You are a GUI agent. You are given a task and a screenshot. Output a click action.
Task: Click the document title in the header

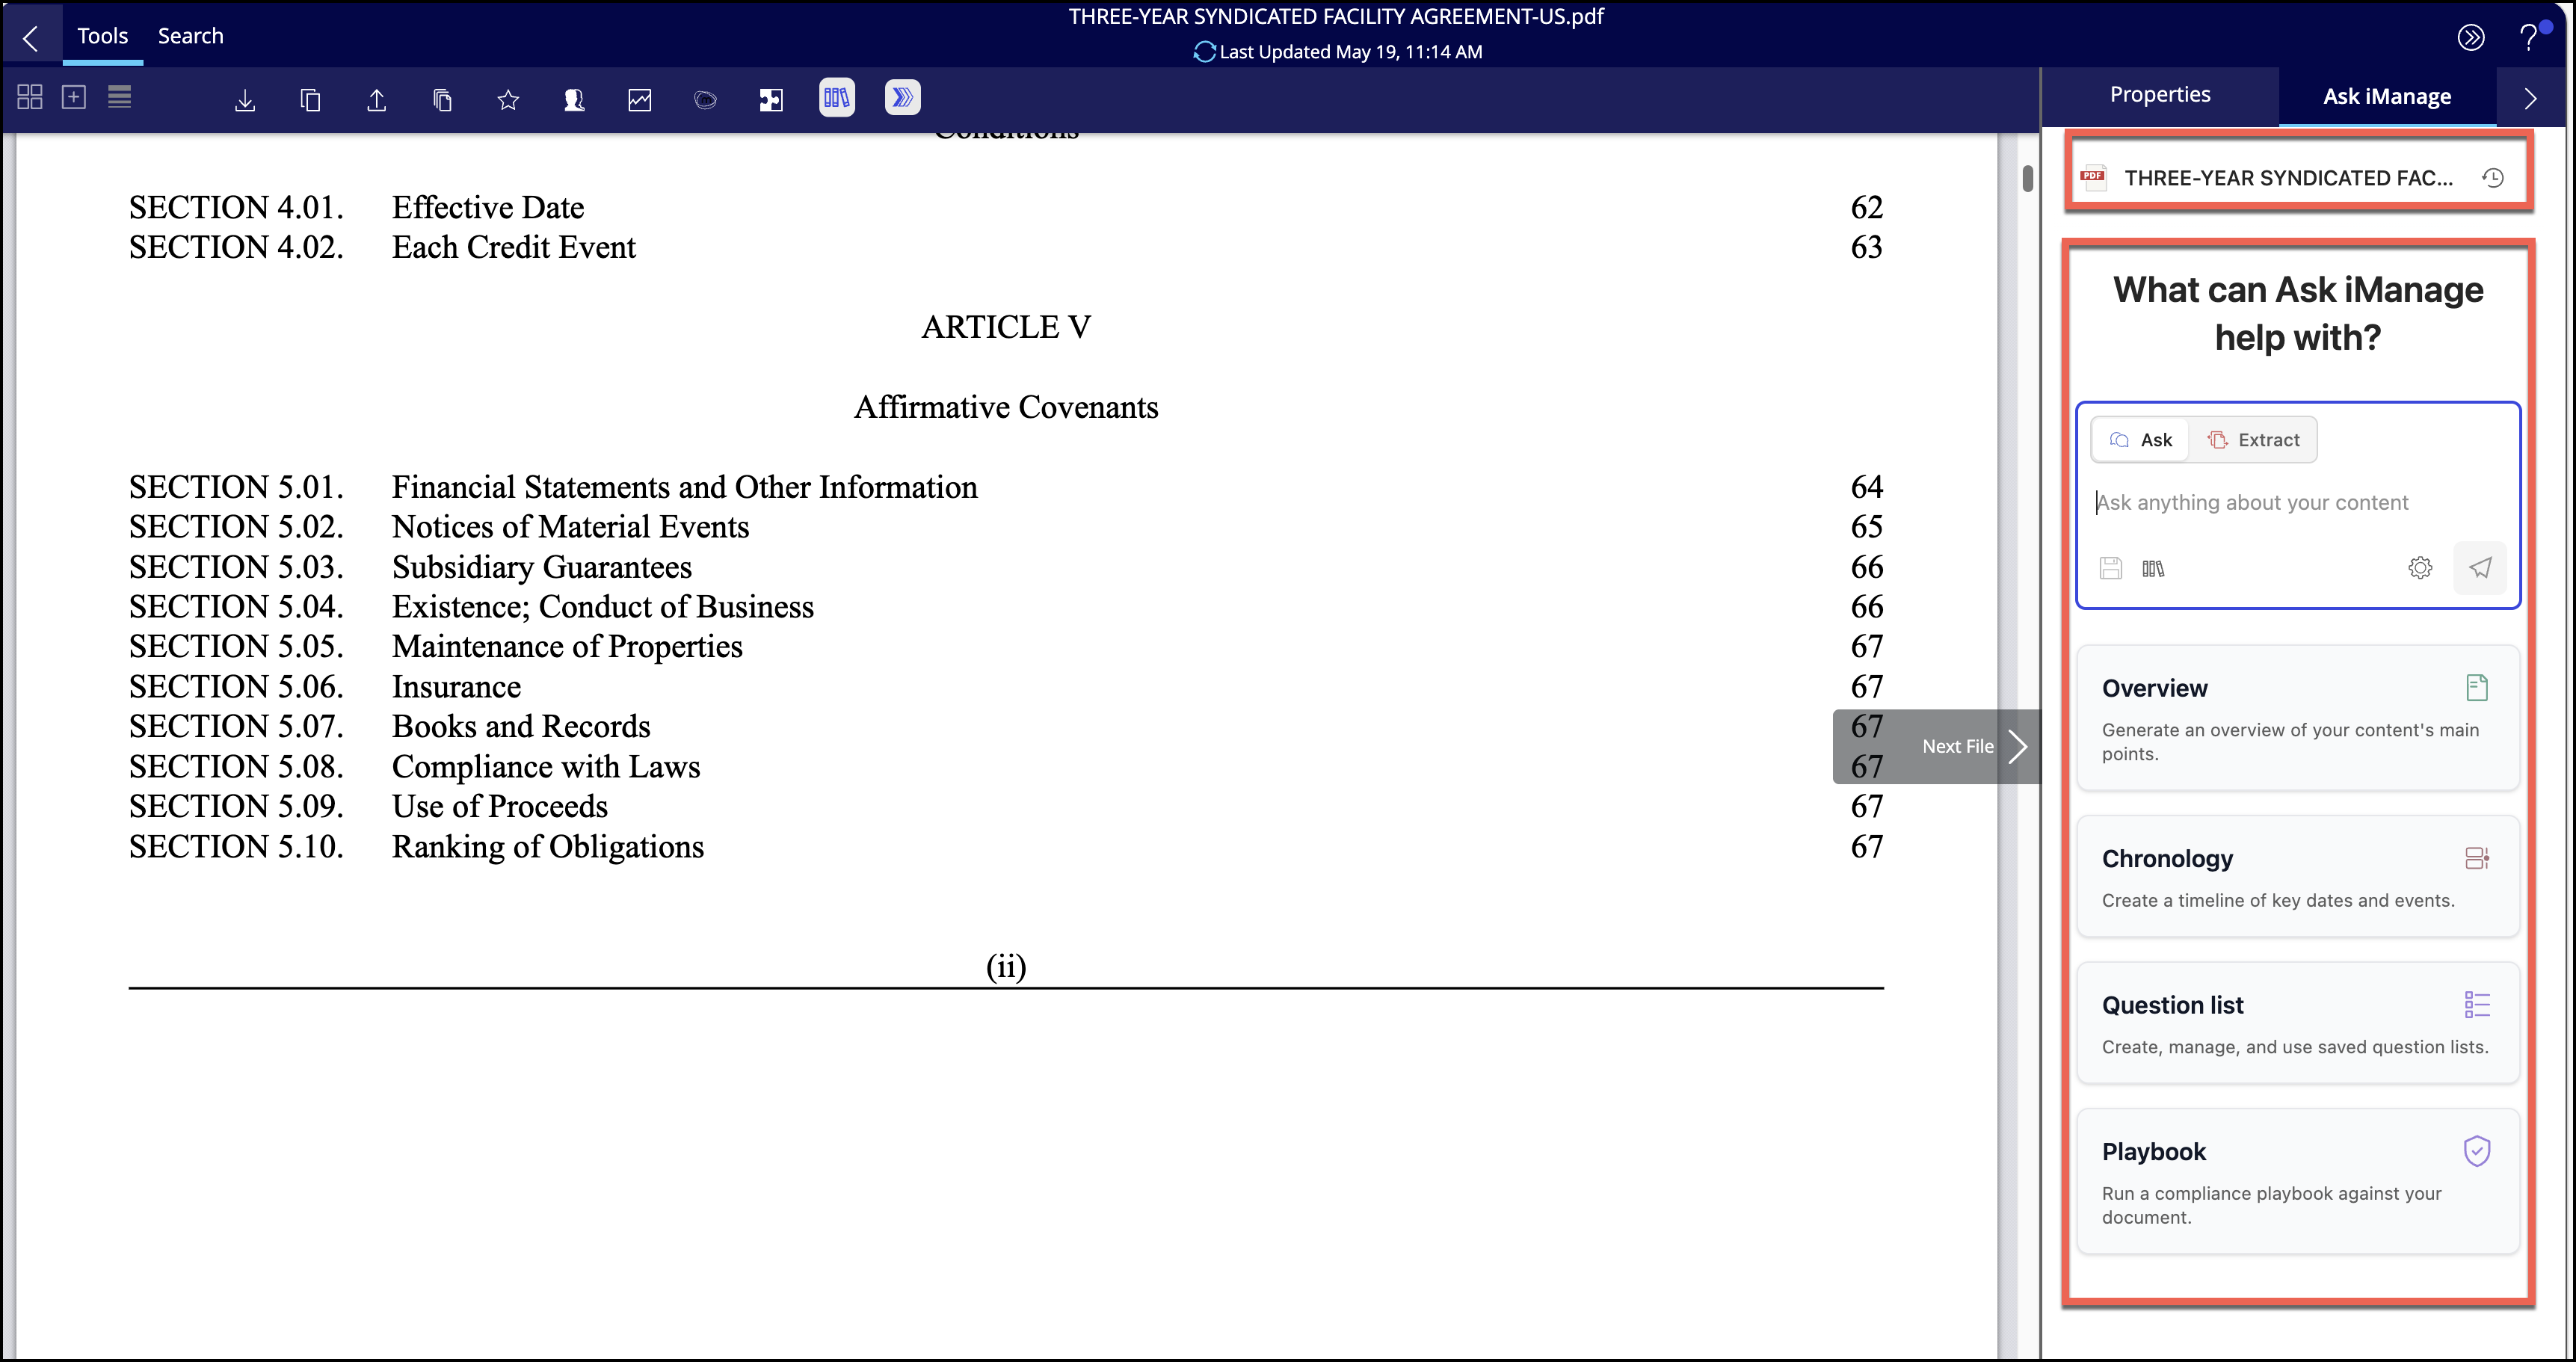click(1336, 17)
